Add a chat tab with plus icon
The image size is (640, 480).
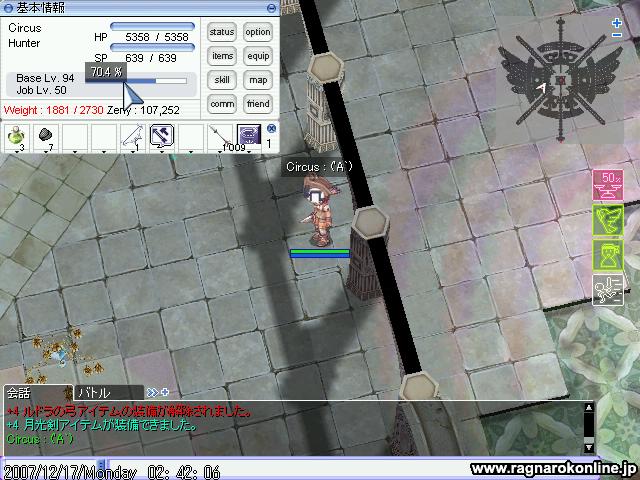tap(165, 392)
